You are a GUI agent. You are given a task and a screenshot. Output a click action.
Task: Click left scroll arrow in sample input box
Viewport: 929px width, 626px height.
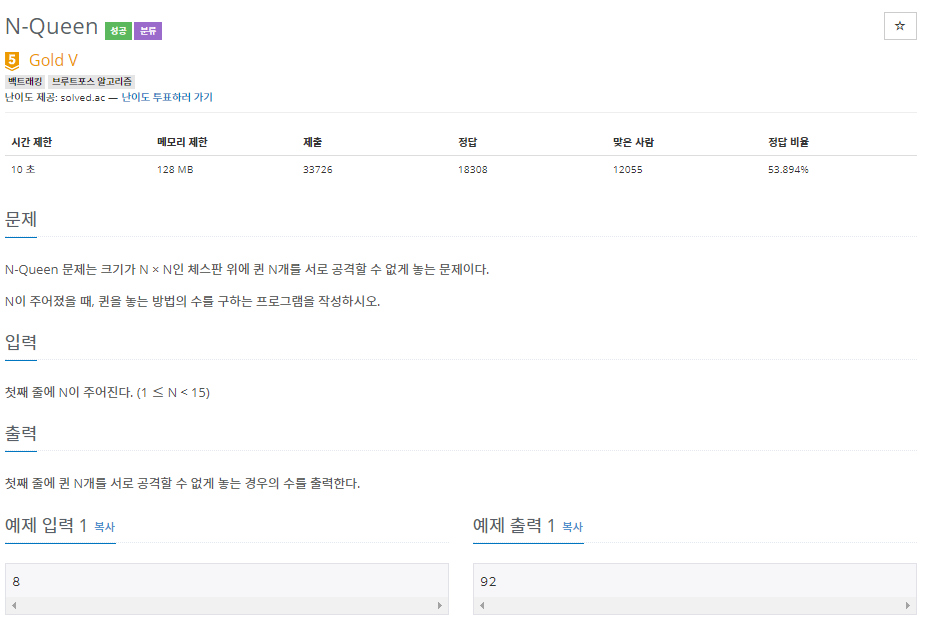click(x=14, y=605)
